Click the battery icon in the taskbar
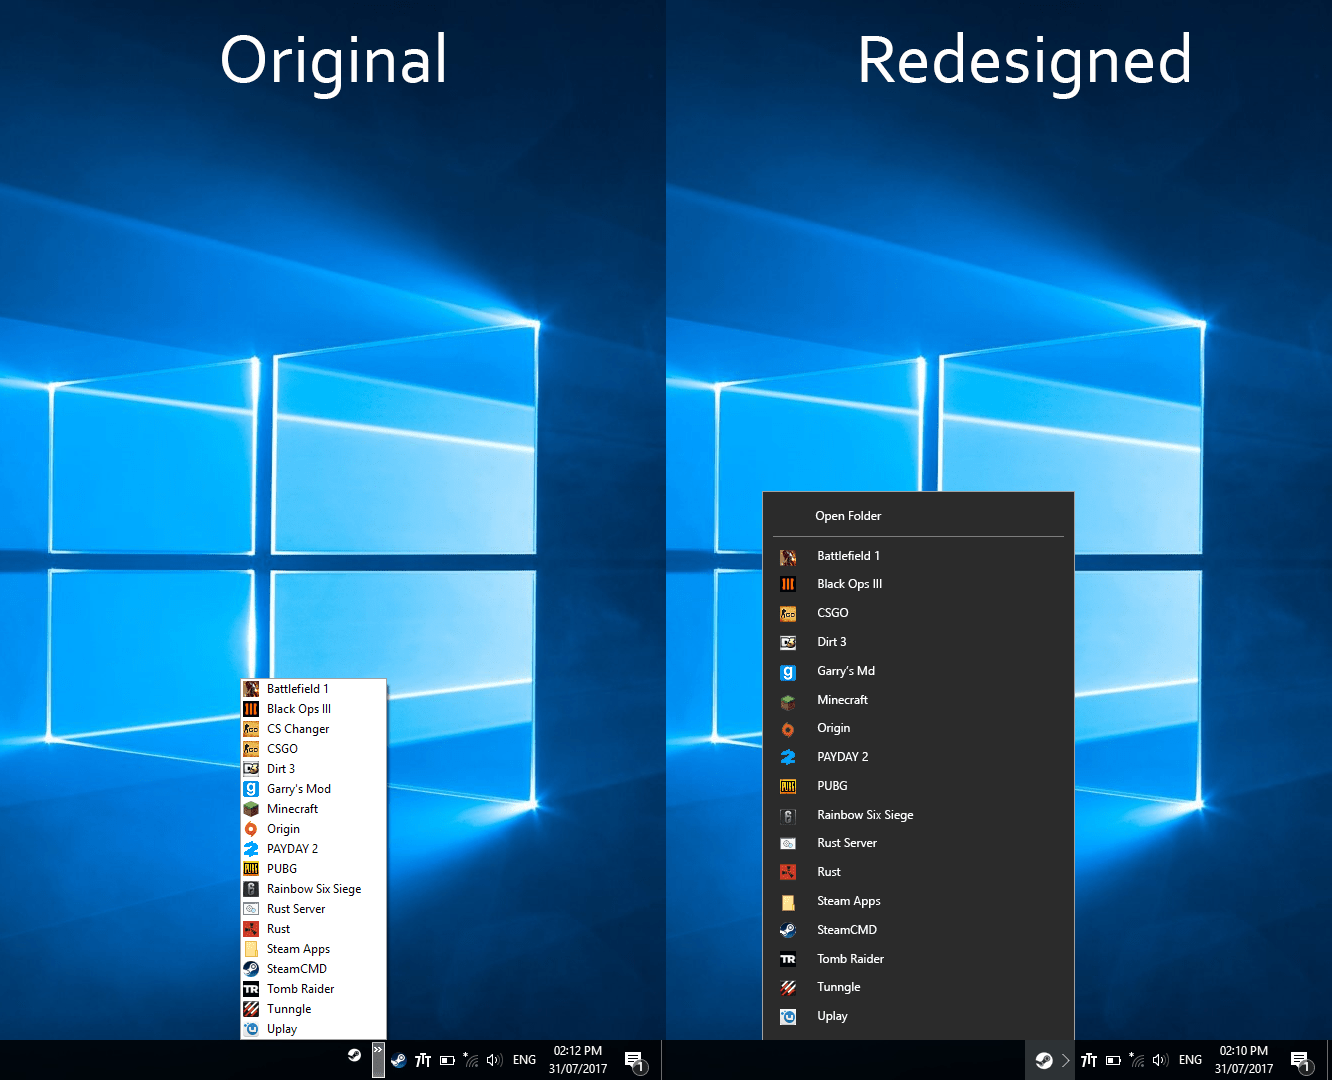The height and width of the screenshot is (1080, 1332). click(x=1113, y=1059)
